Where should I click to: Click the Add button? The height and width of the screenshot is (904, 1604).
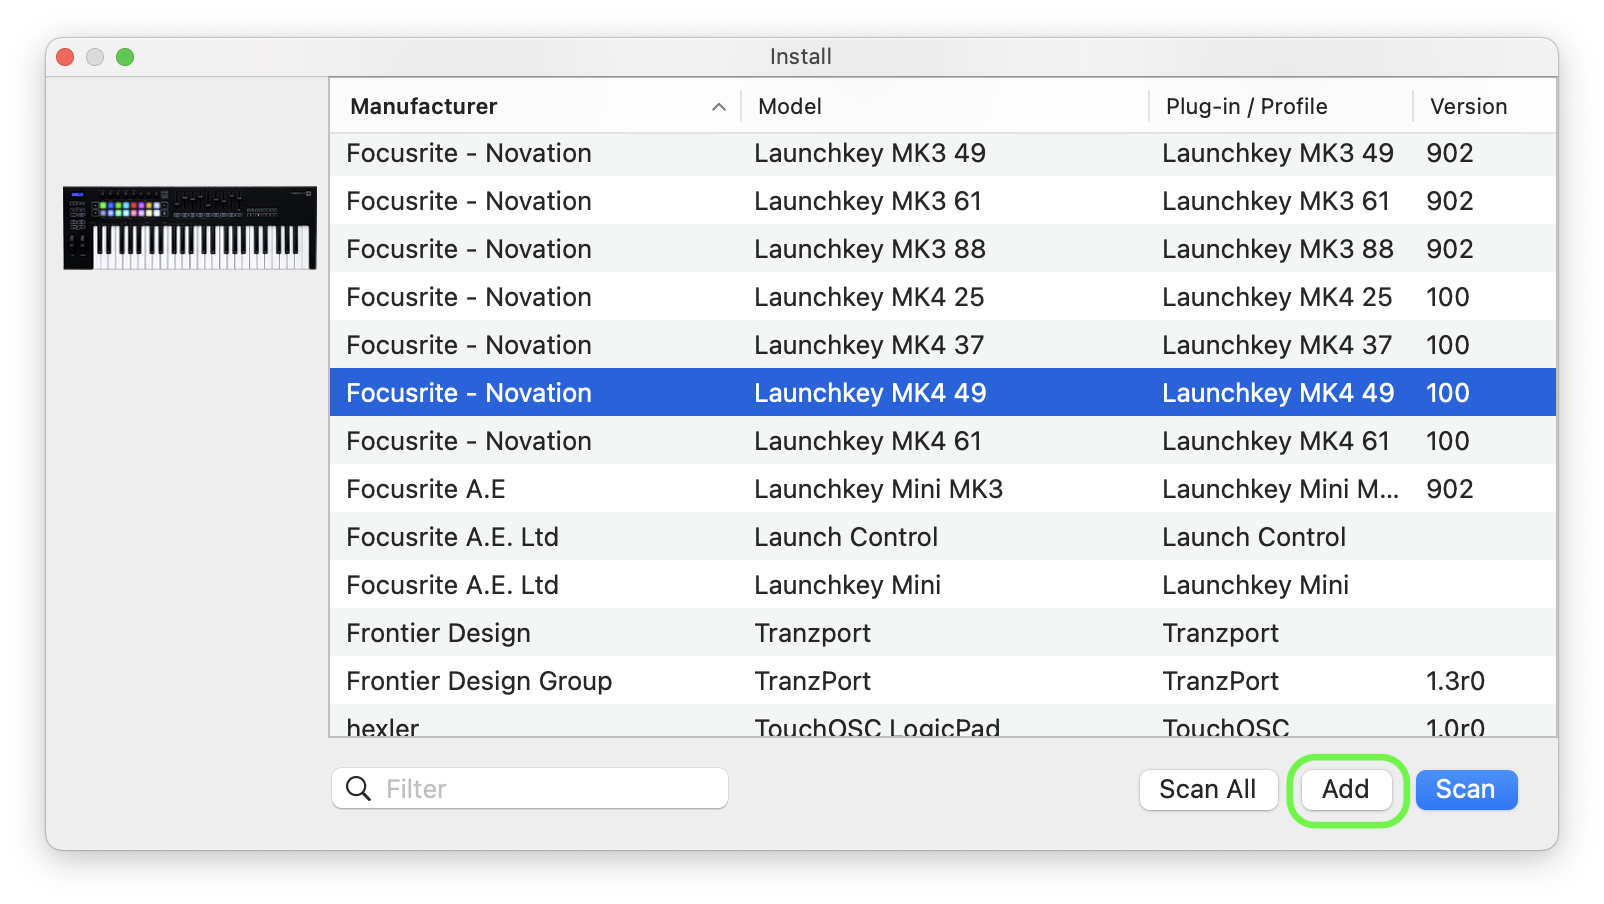(x=1346, y=789)
